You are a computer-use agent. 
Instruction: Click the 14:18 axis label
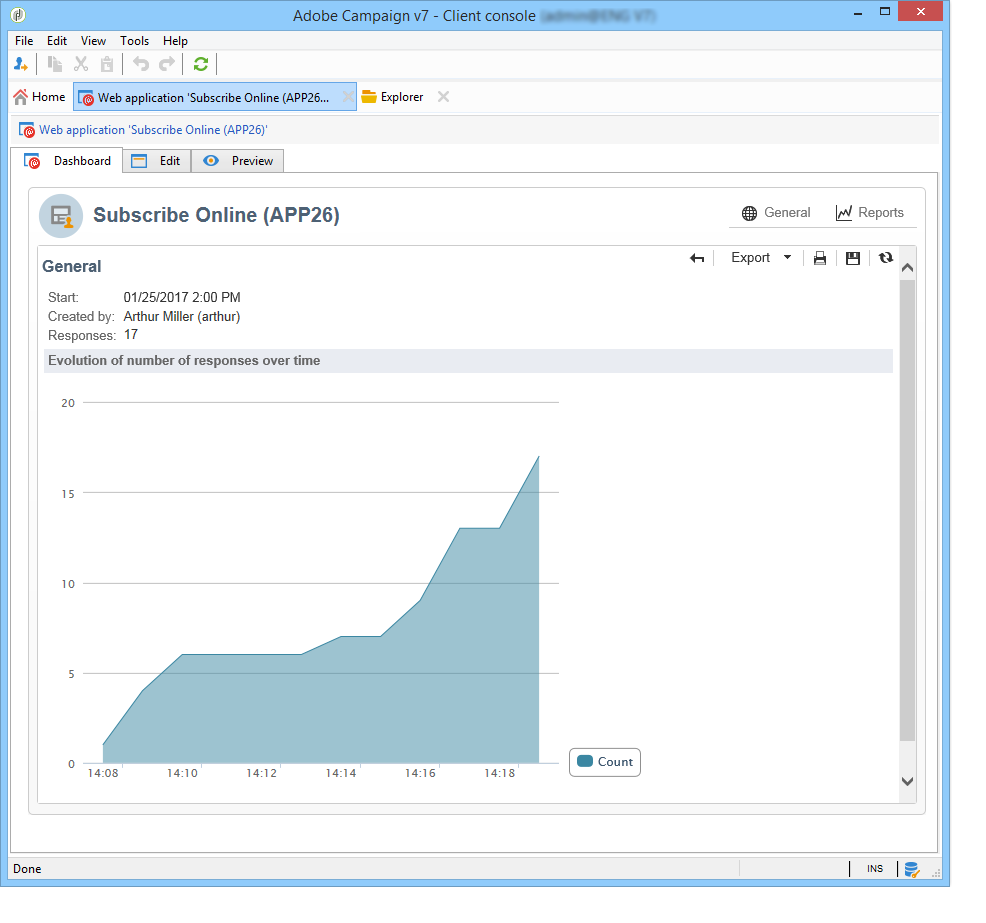tap(499, 773)
